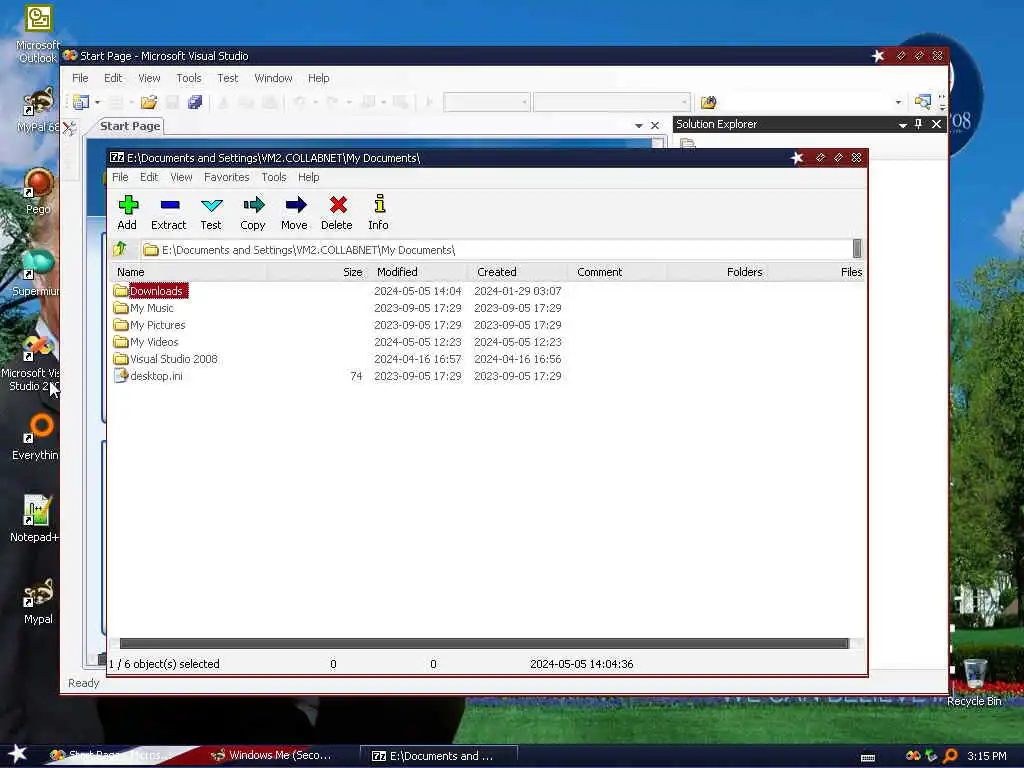Click Solution Explorer window toolbar icon
The image size is (1024, 768).
[688, 144]
